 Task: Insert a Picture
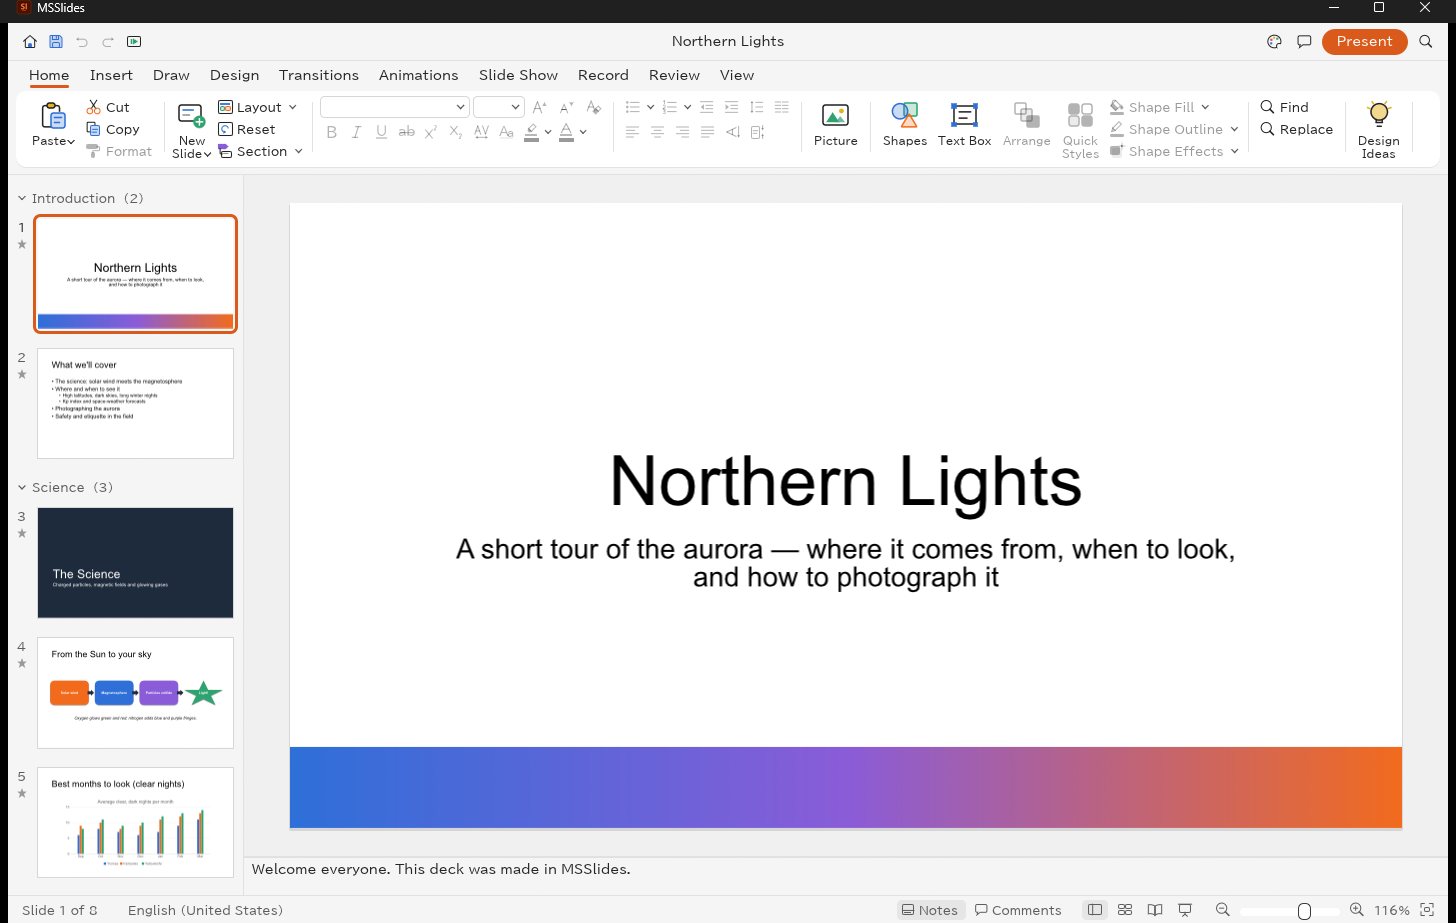click(836, 125)
